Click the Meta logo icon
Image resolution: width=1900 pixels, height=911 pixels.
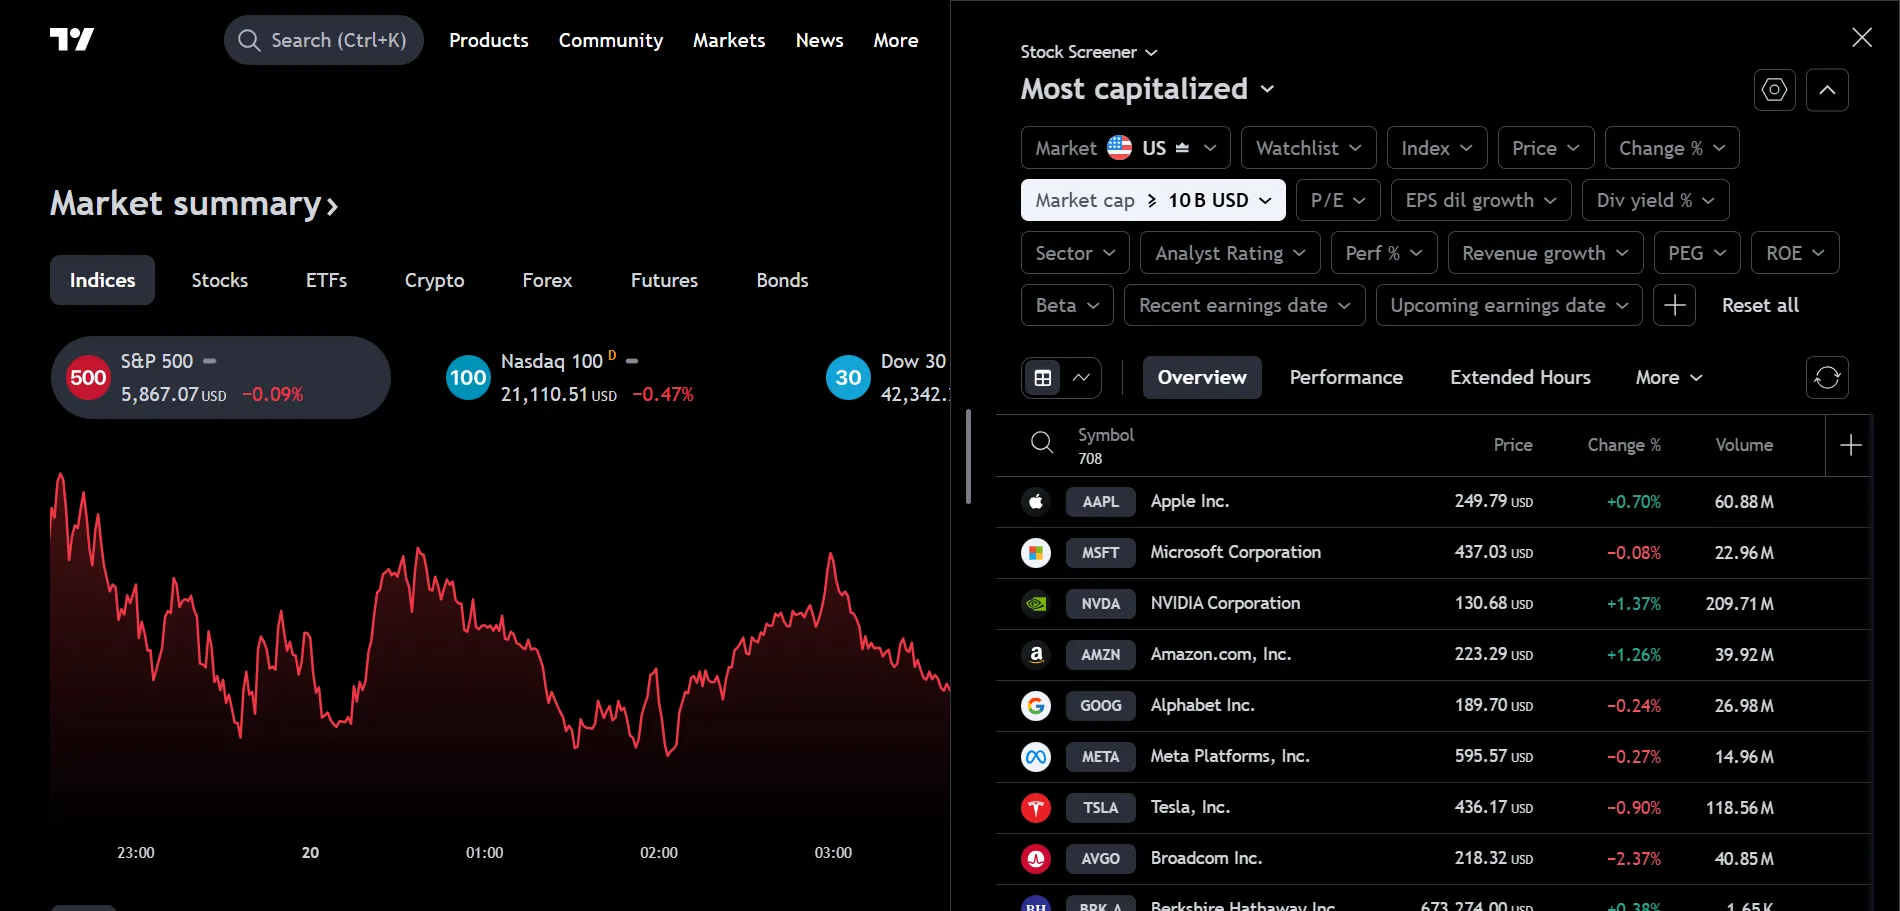tap(1036, 756)
